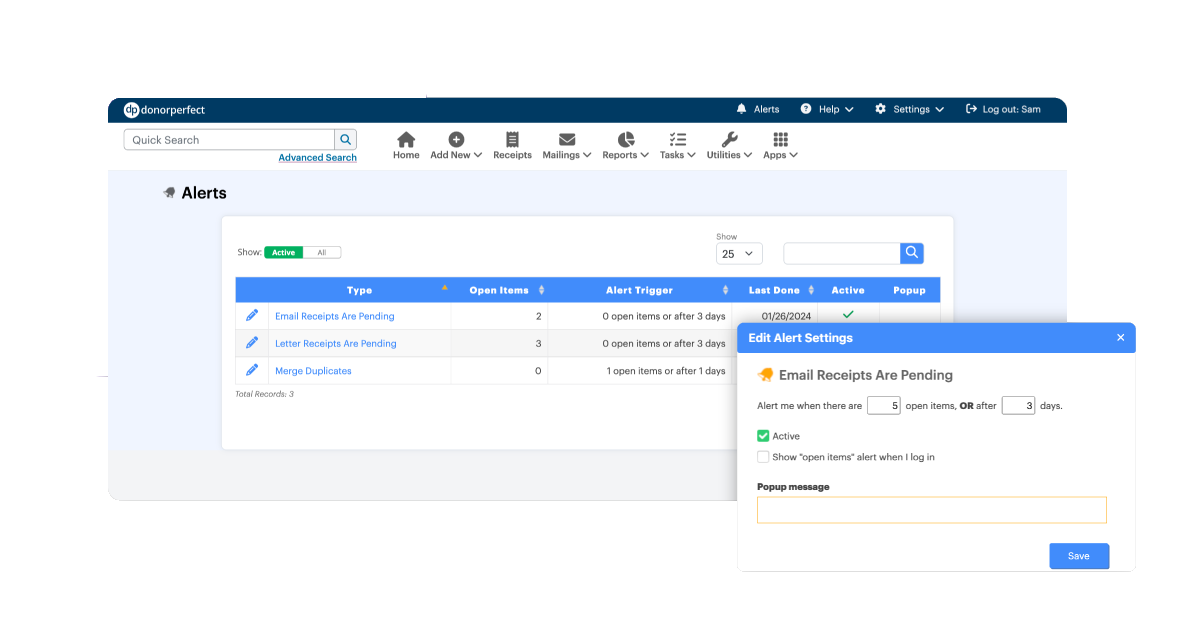Uncheck the Active checkbox in dialog
Screen dimensions: 1200x630
(763, 436)
